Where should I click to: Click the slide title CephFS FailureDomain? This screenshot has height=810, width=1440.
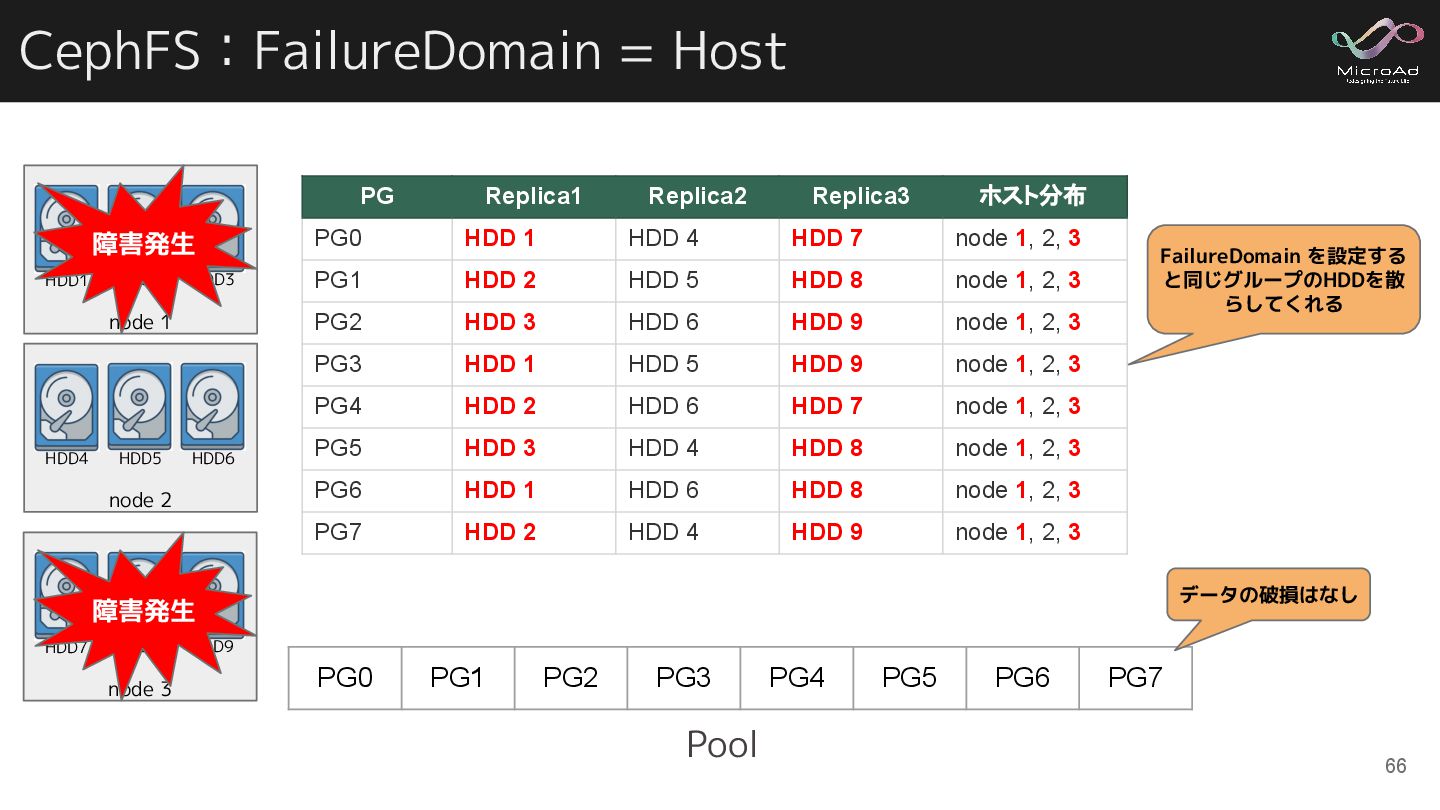[402, 51]
